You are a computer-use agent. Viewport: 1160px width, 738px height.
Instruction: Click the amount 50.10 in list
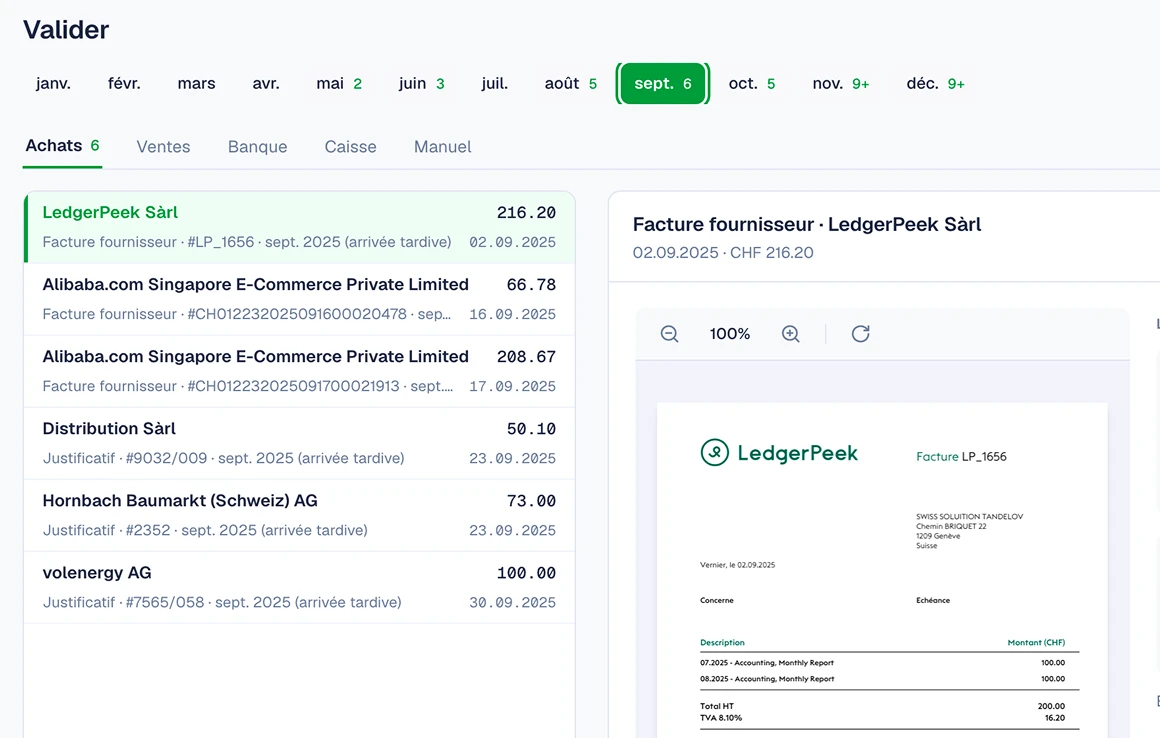coord(531,429)
